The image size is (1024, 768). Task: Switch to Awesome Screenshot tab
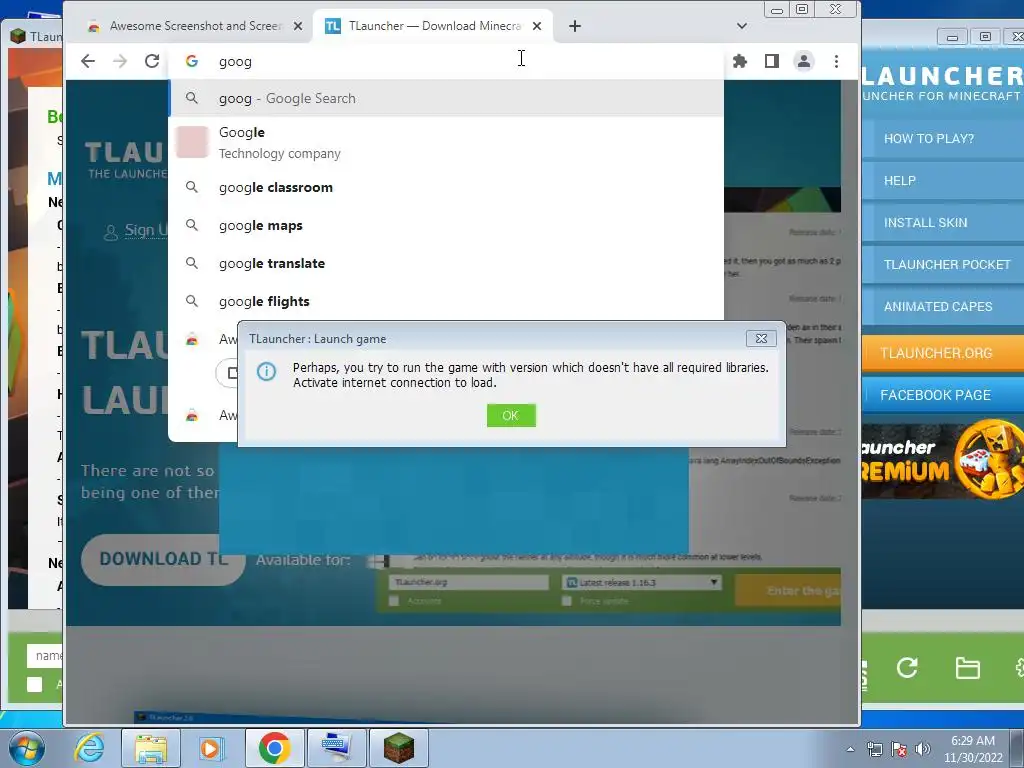click(195, 26)
